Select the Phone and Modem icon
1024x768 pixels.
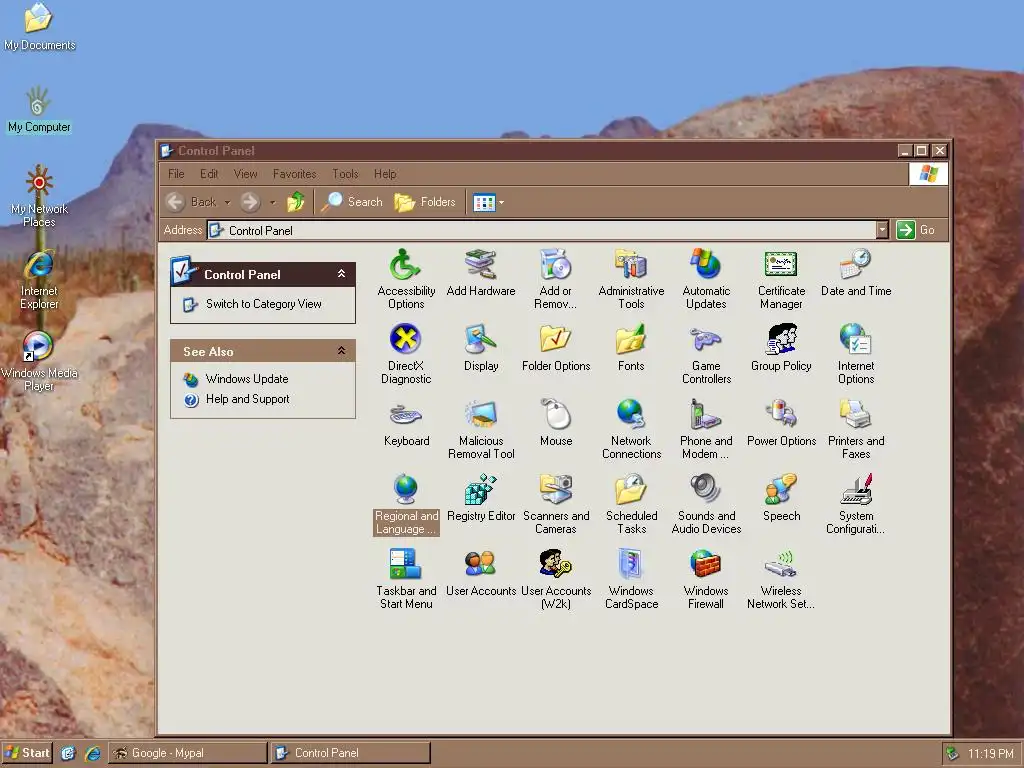point(706,429)
